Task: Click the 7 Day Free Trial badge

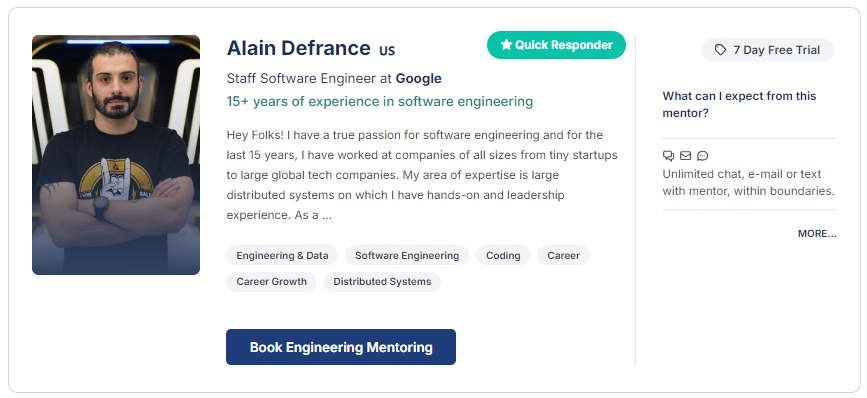Action: 767,50
